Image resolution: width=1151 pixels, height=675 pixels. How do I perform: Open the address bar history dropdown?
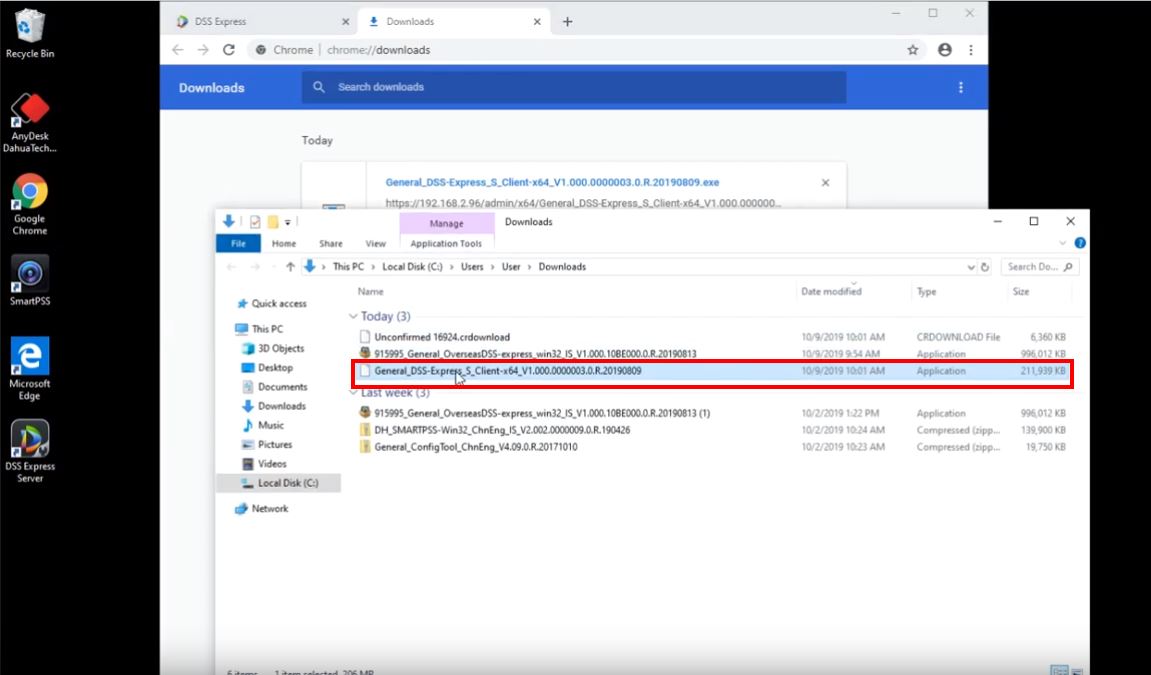click(x=971, y=267)
